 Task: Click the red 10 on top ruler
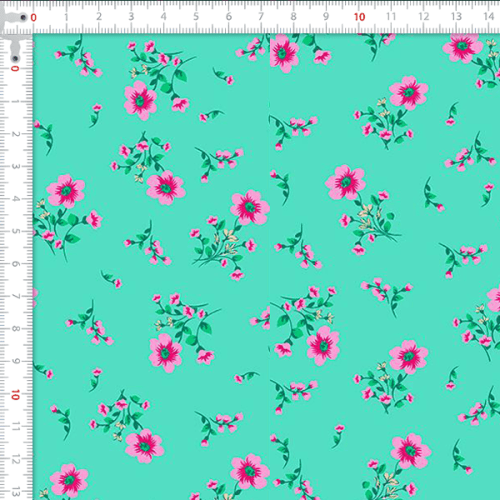coord(359,17)
